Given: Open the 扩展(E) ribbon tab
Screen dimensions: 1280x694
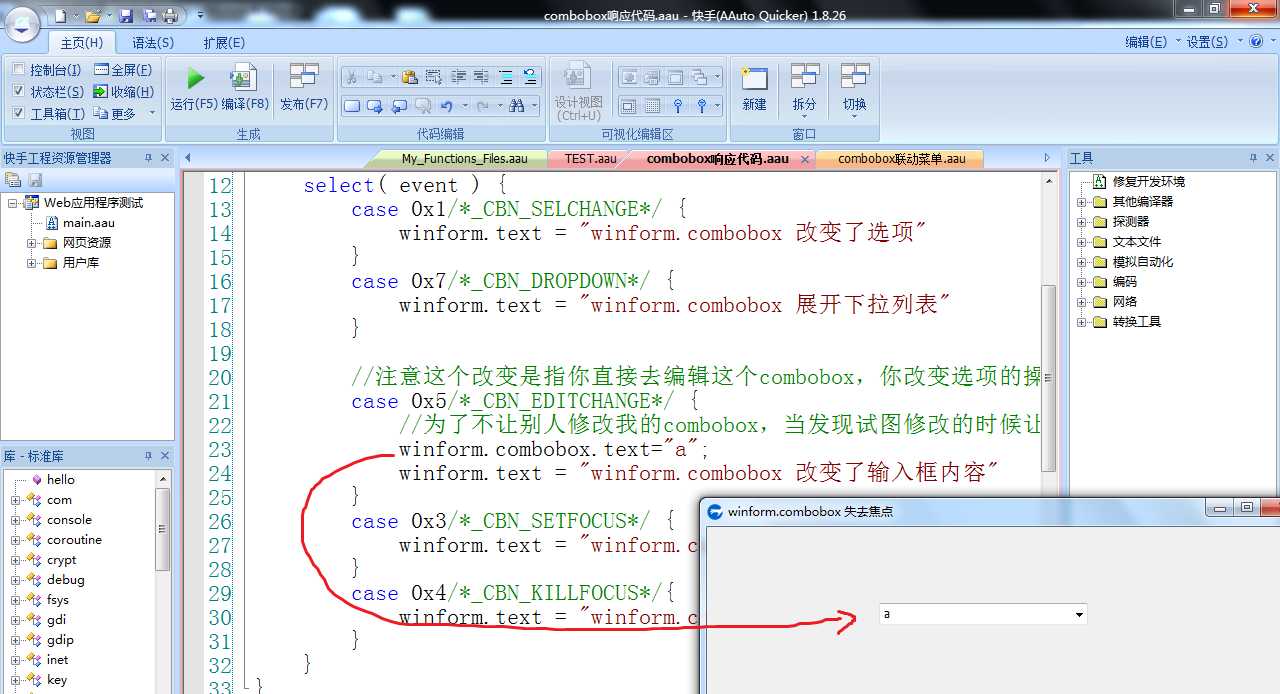Looking at the screenshot, I should coord(224,42).
